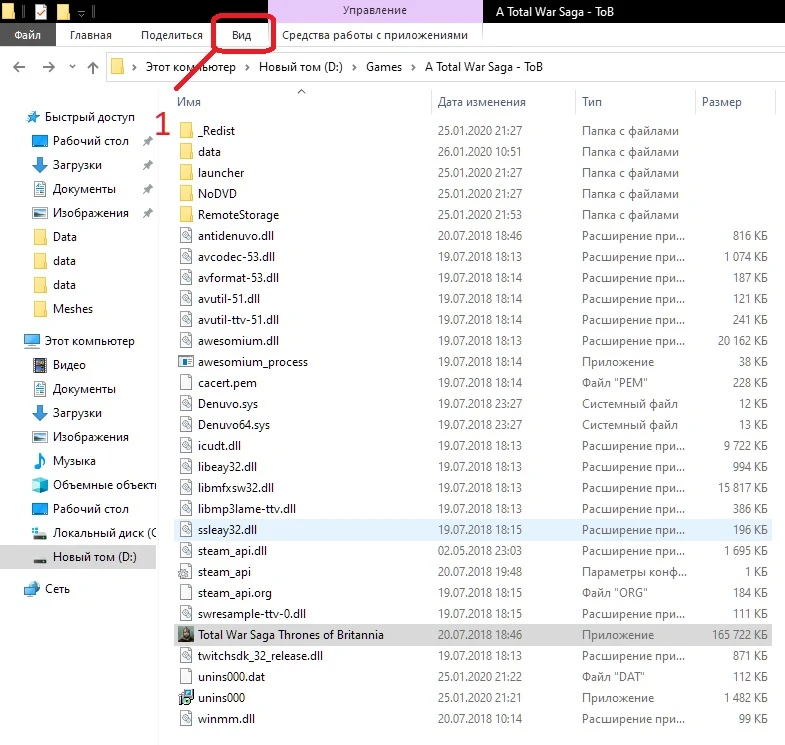
Task: Select the cacert.pem file icon
Action: [186, 383]
